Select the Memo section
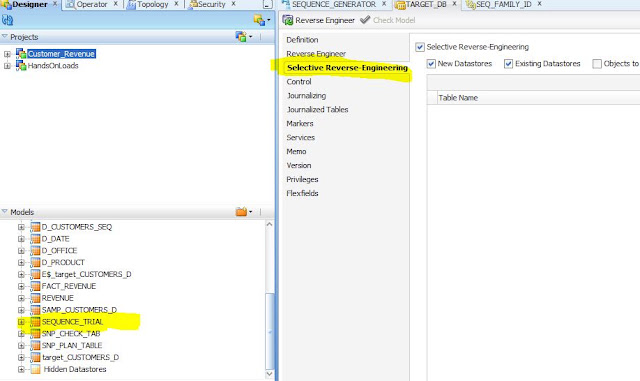This screenshot has height=381, width=640. pos(296,151)
